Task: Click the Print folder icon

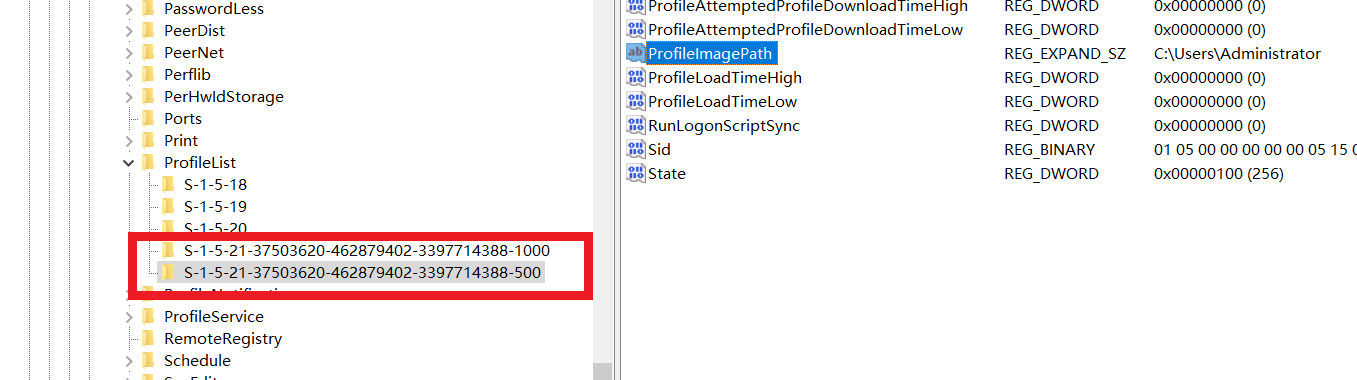Action: coord(149,140)
